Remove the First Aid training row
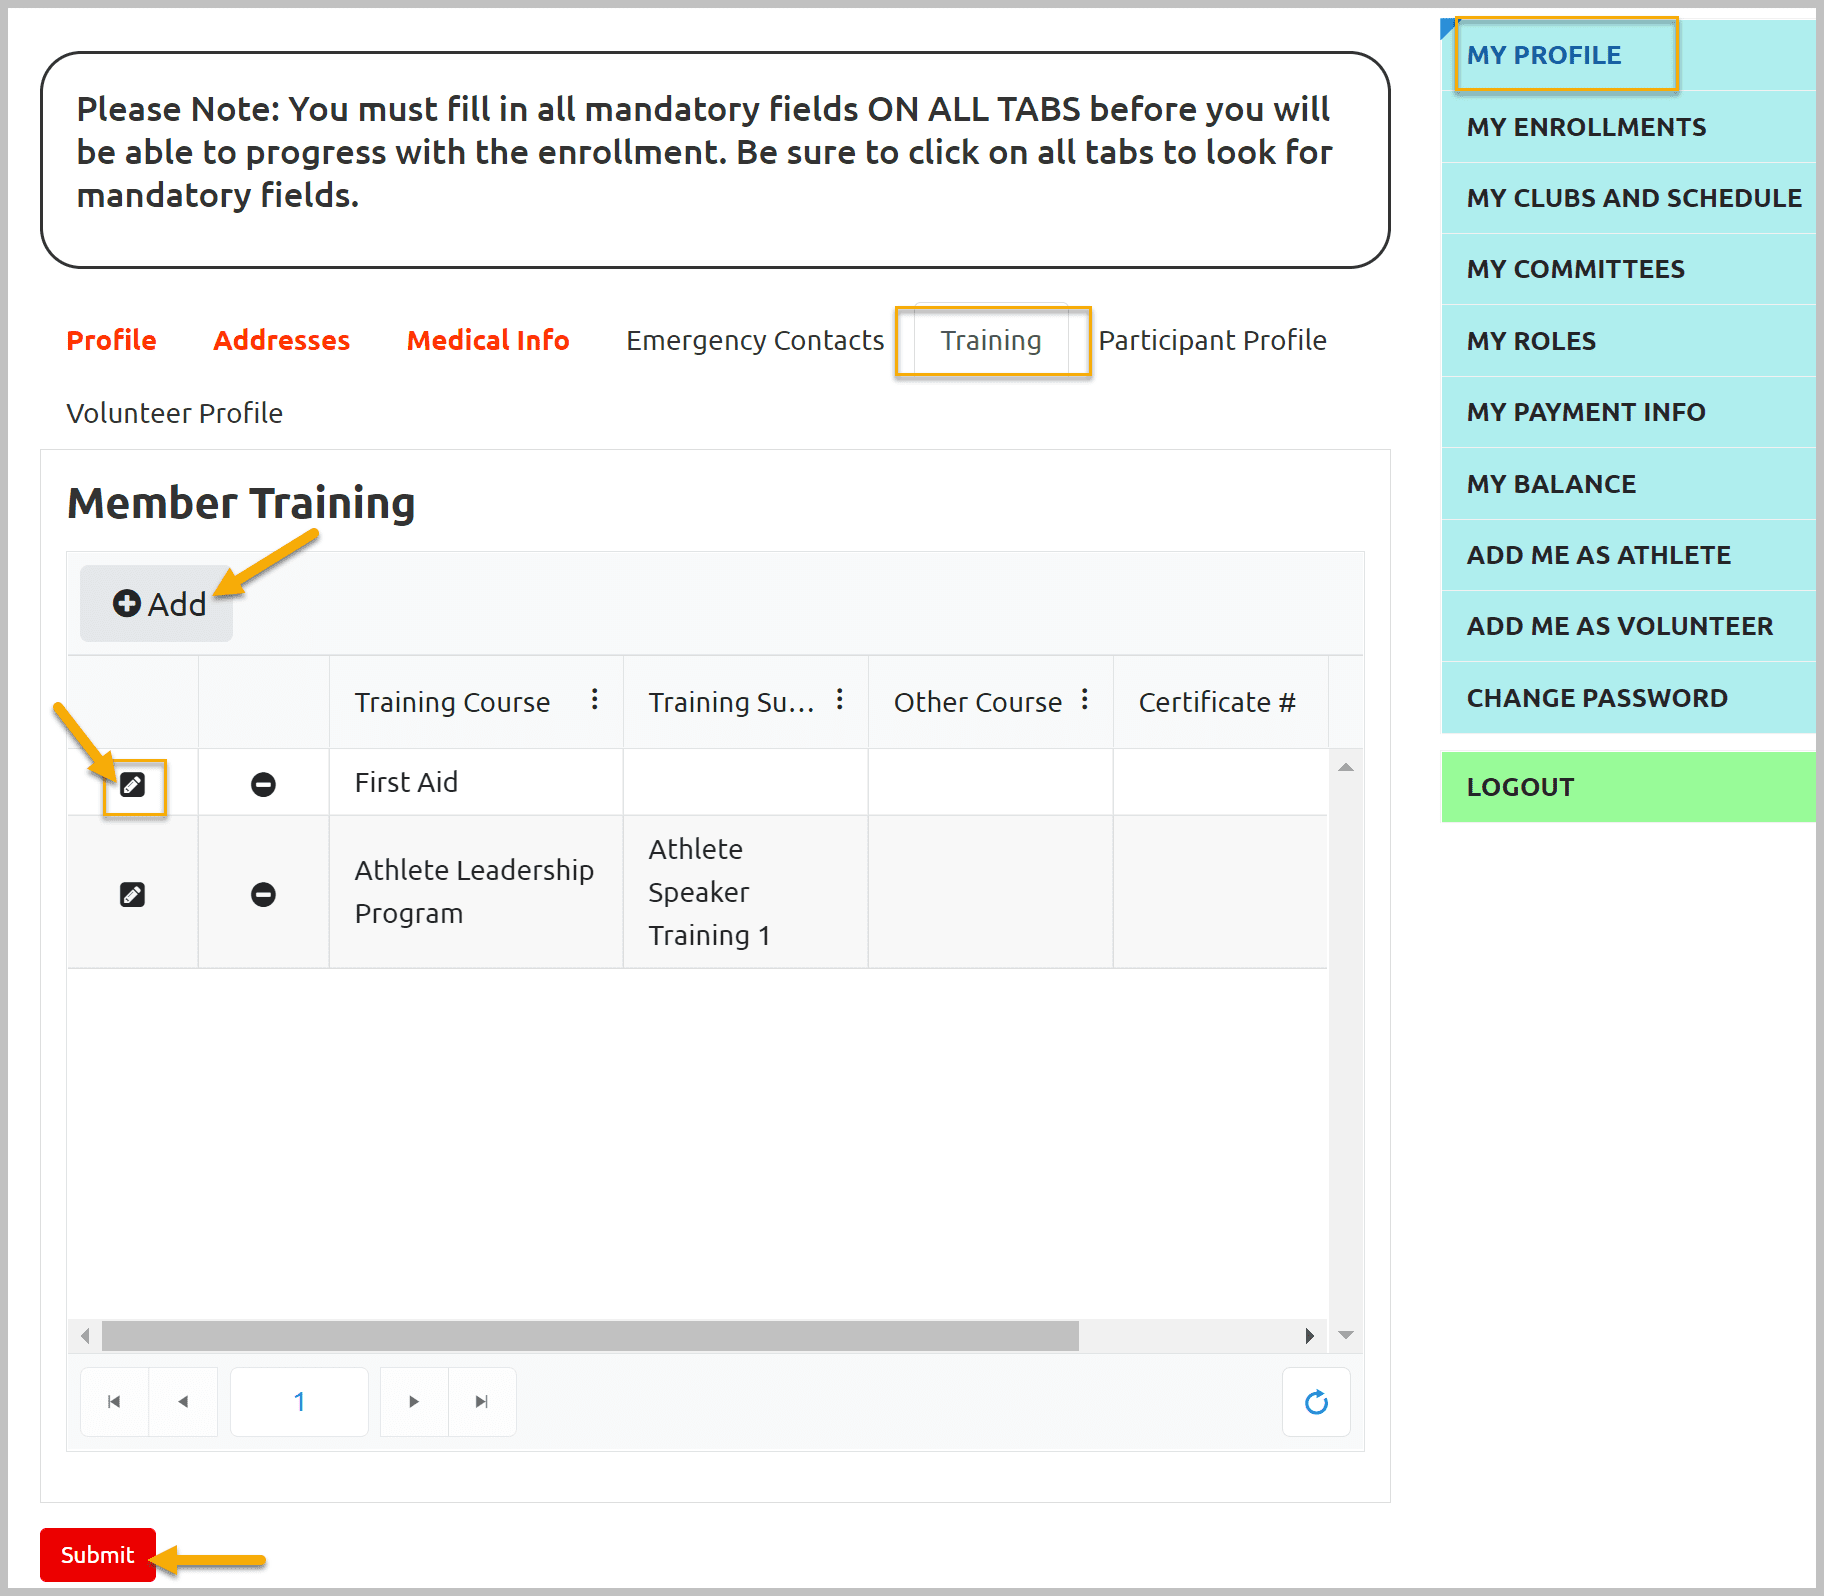 (x=263, y=785)
